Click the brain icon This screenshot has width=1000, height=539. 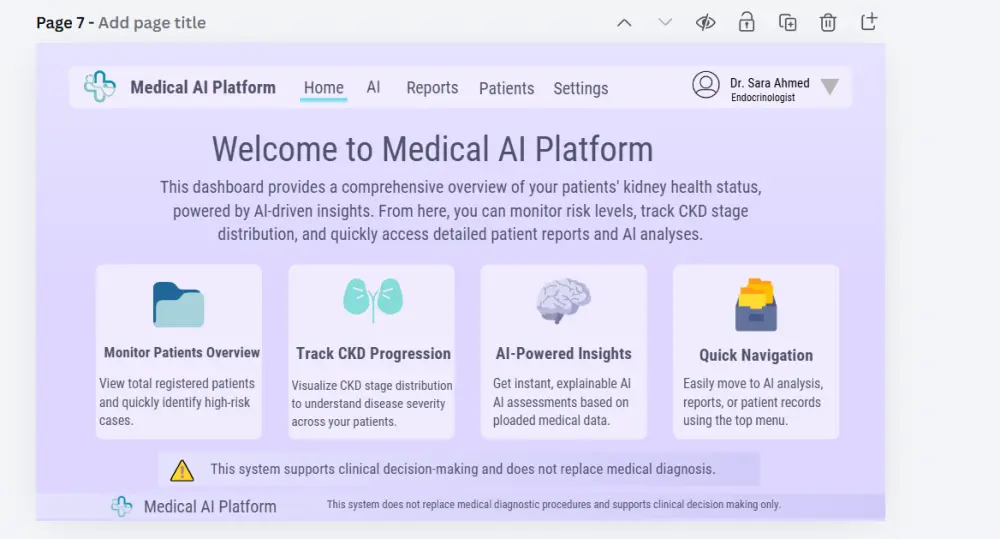pyautogui.click(x=563, y=300)
